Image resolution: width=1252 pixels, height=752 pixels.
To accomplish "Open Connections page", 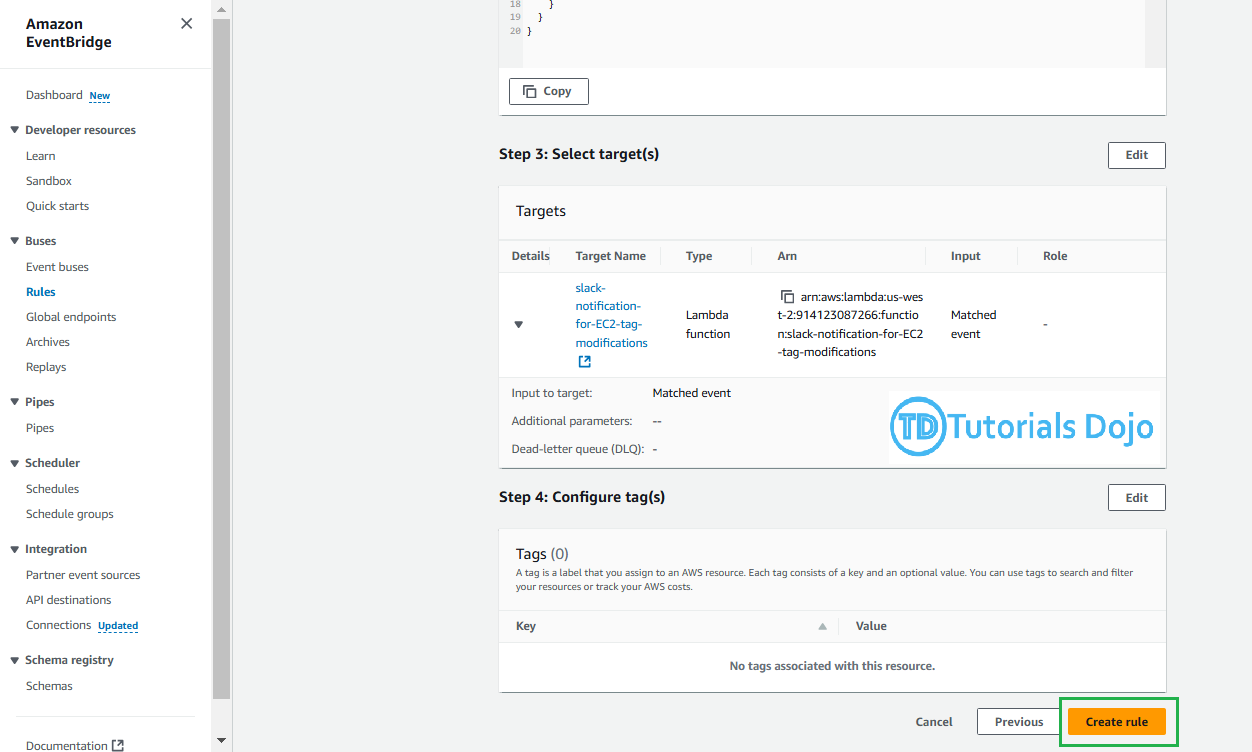I will (x=58, y=625).
